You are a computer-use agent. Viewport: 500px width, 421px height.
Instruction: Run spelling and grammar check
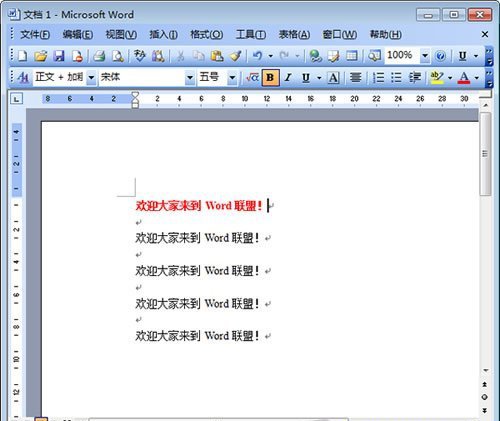pos(139,56)
